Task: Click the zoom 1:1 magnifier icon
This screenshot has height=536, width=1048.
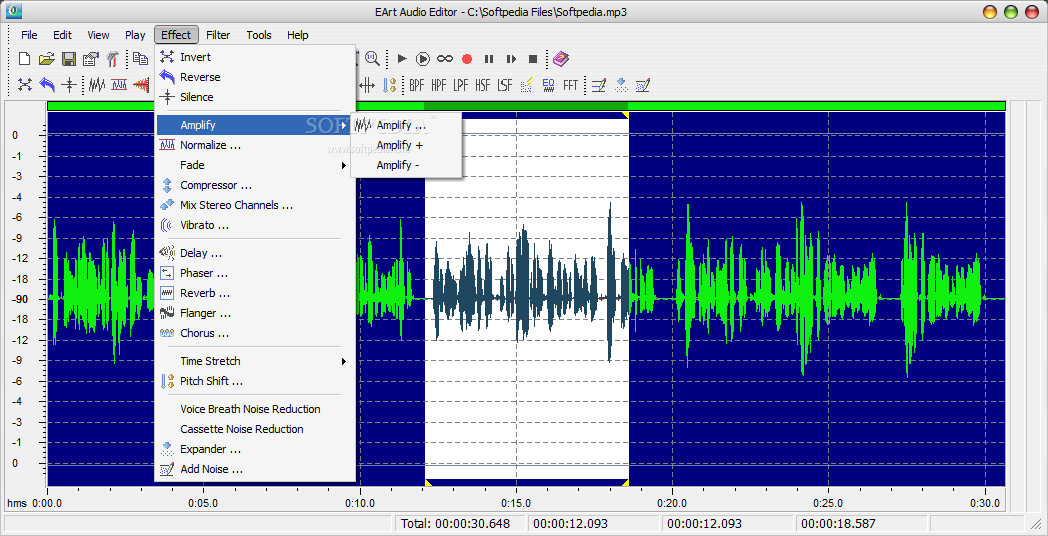Action: [372, 59]
